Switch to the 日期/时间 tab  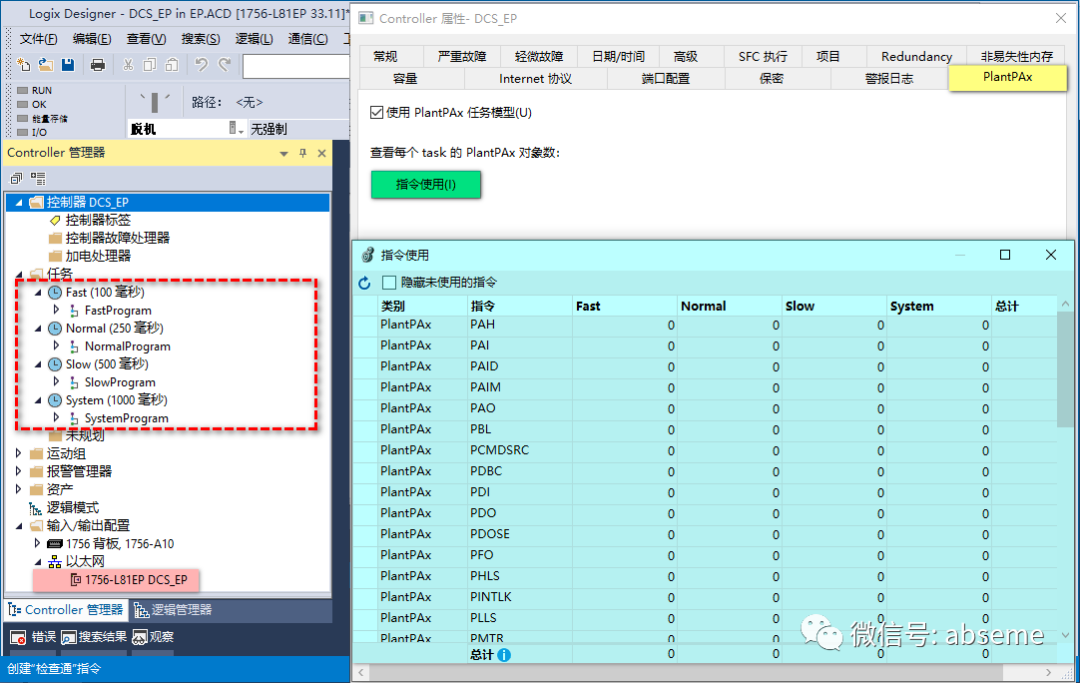[618, 56]
